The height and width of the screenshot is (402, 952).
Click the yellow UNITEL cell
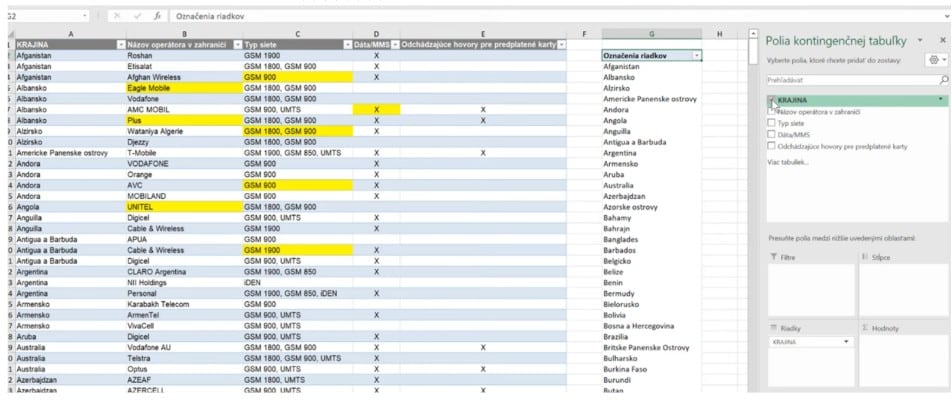pos(185,207)
